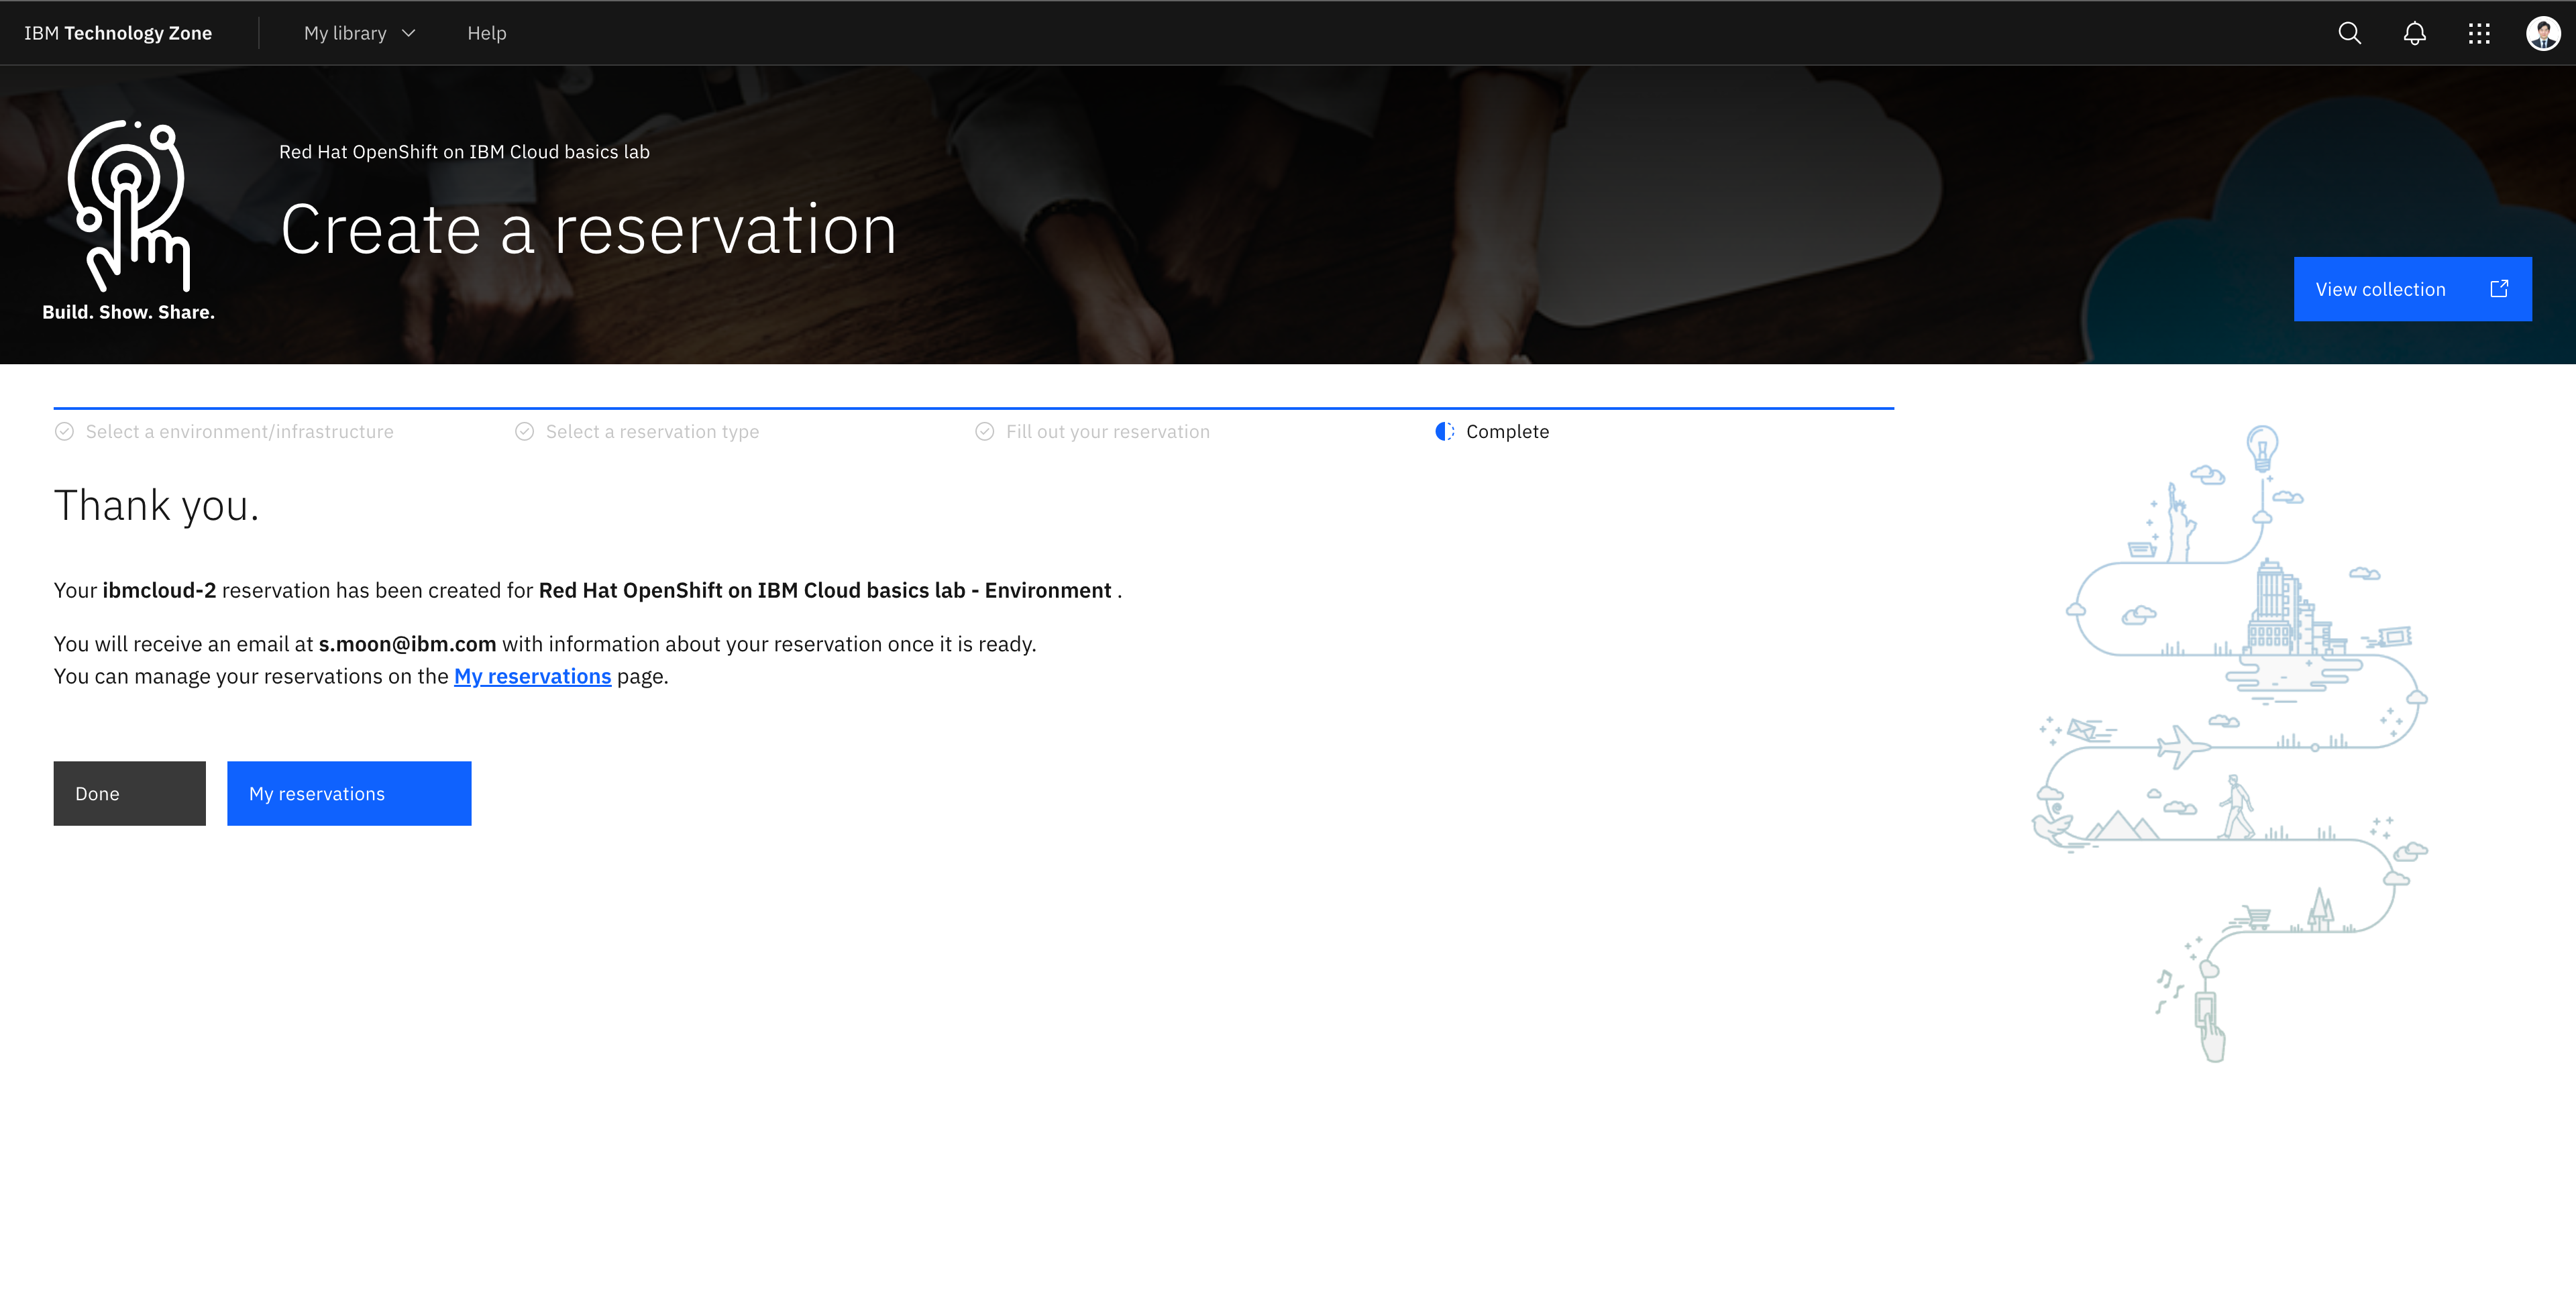Expand the My library dropdown
2576x1300 pixels.
[345, 33]
